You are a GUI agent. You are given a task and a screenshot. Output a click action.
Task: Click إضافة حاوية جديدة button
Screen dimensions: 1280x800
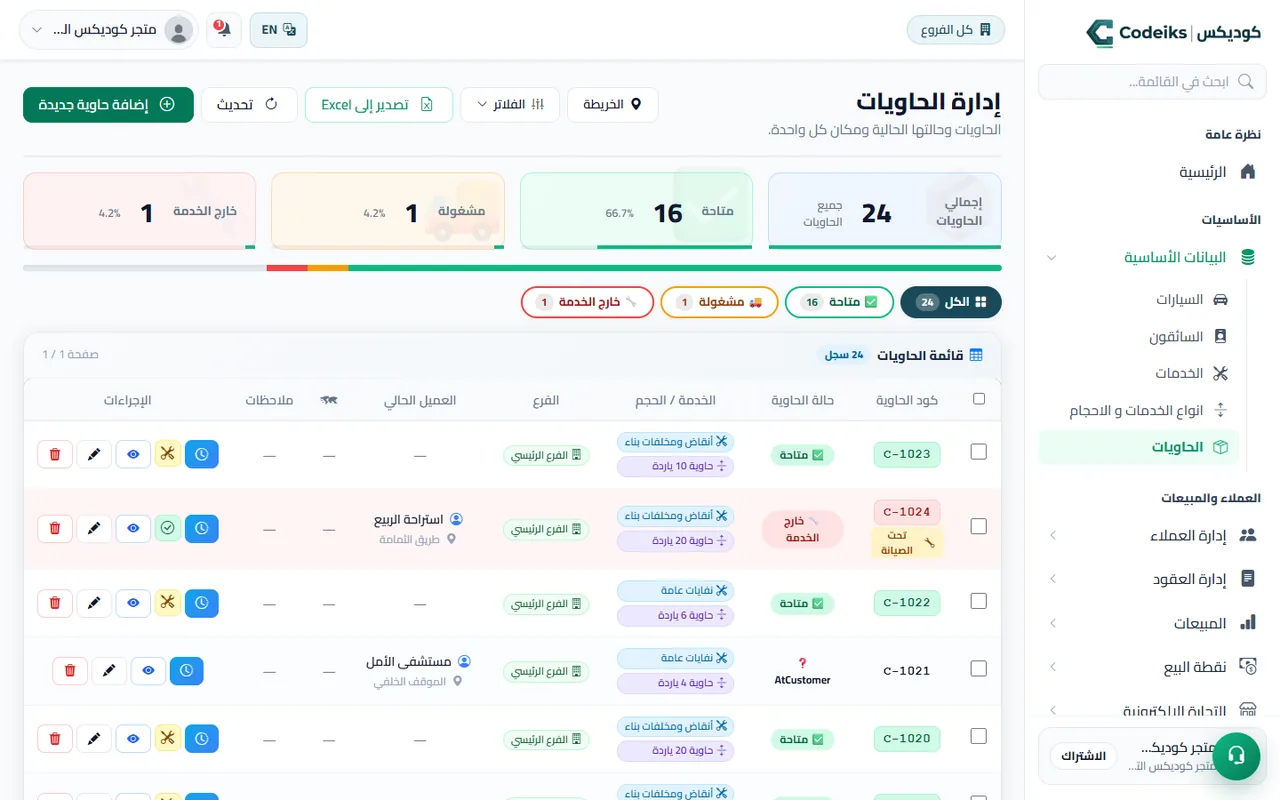tap(108, 105)
